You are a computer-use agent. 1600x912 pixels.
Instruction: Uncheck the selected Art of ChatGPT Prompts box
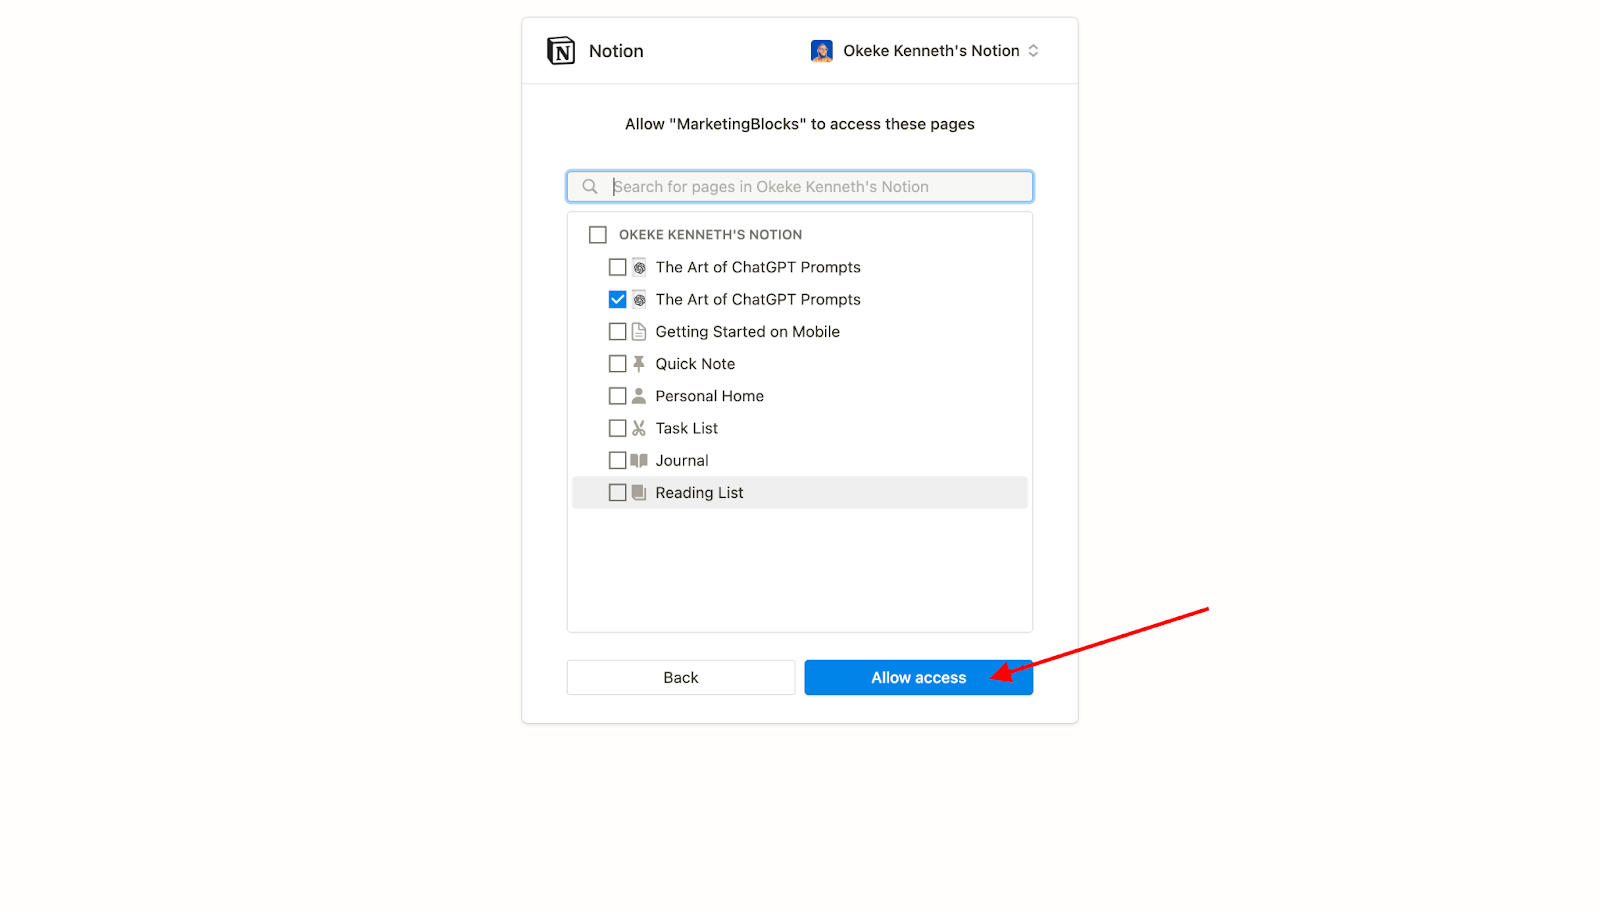[x=618, y=299]
